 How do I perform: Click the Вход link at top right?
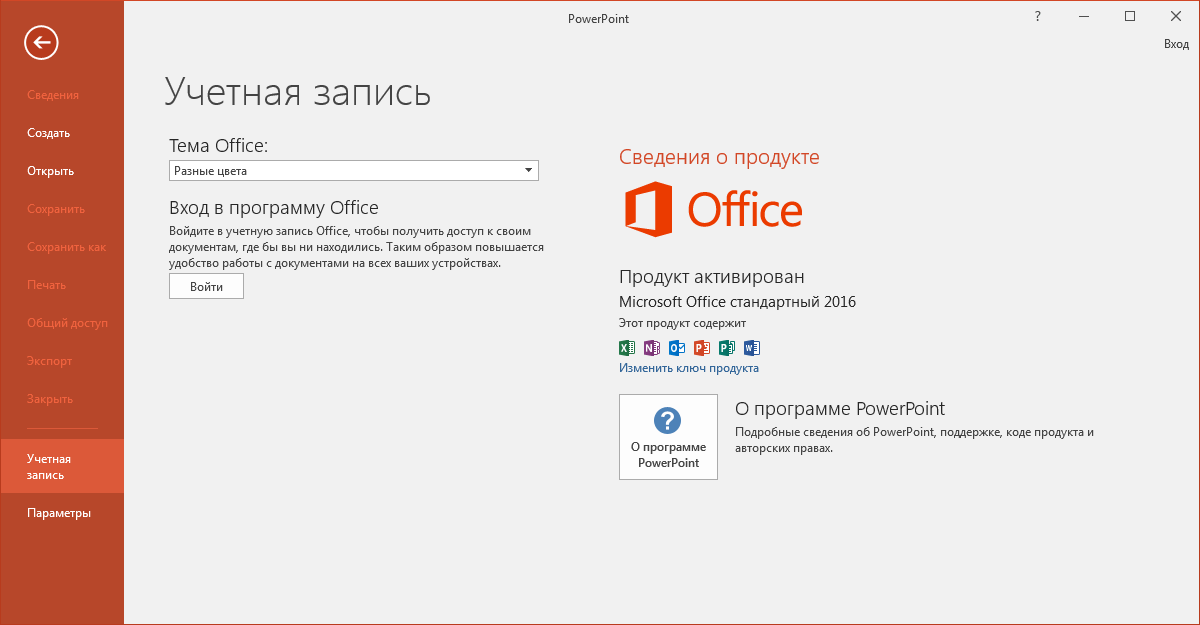tap(1176, 44)
